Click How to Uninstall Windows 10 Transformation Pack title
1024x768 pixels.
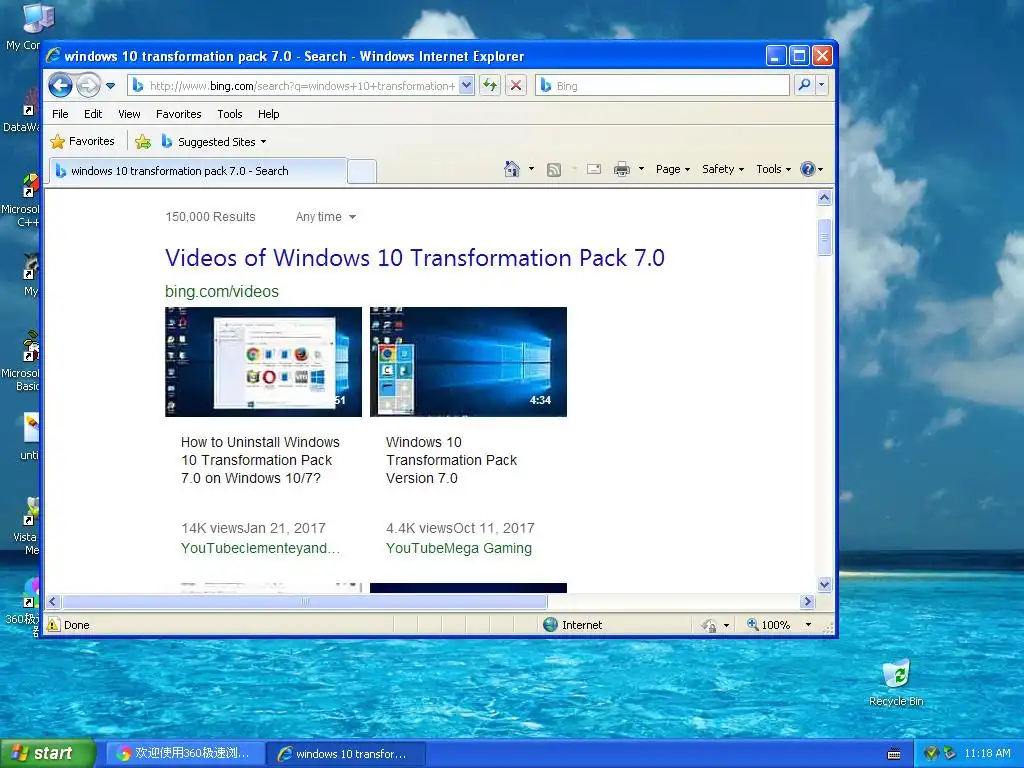[261, 460]
